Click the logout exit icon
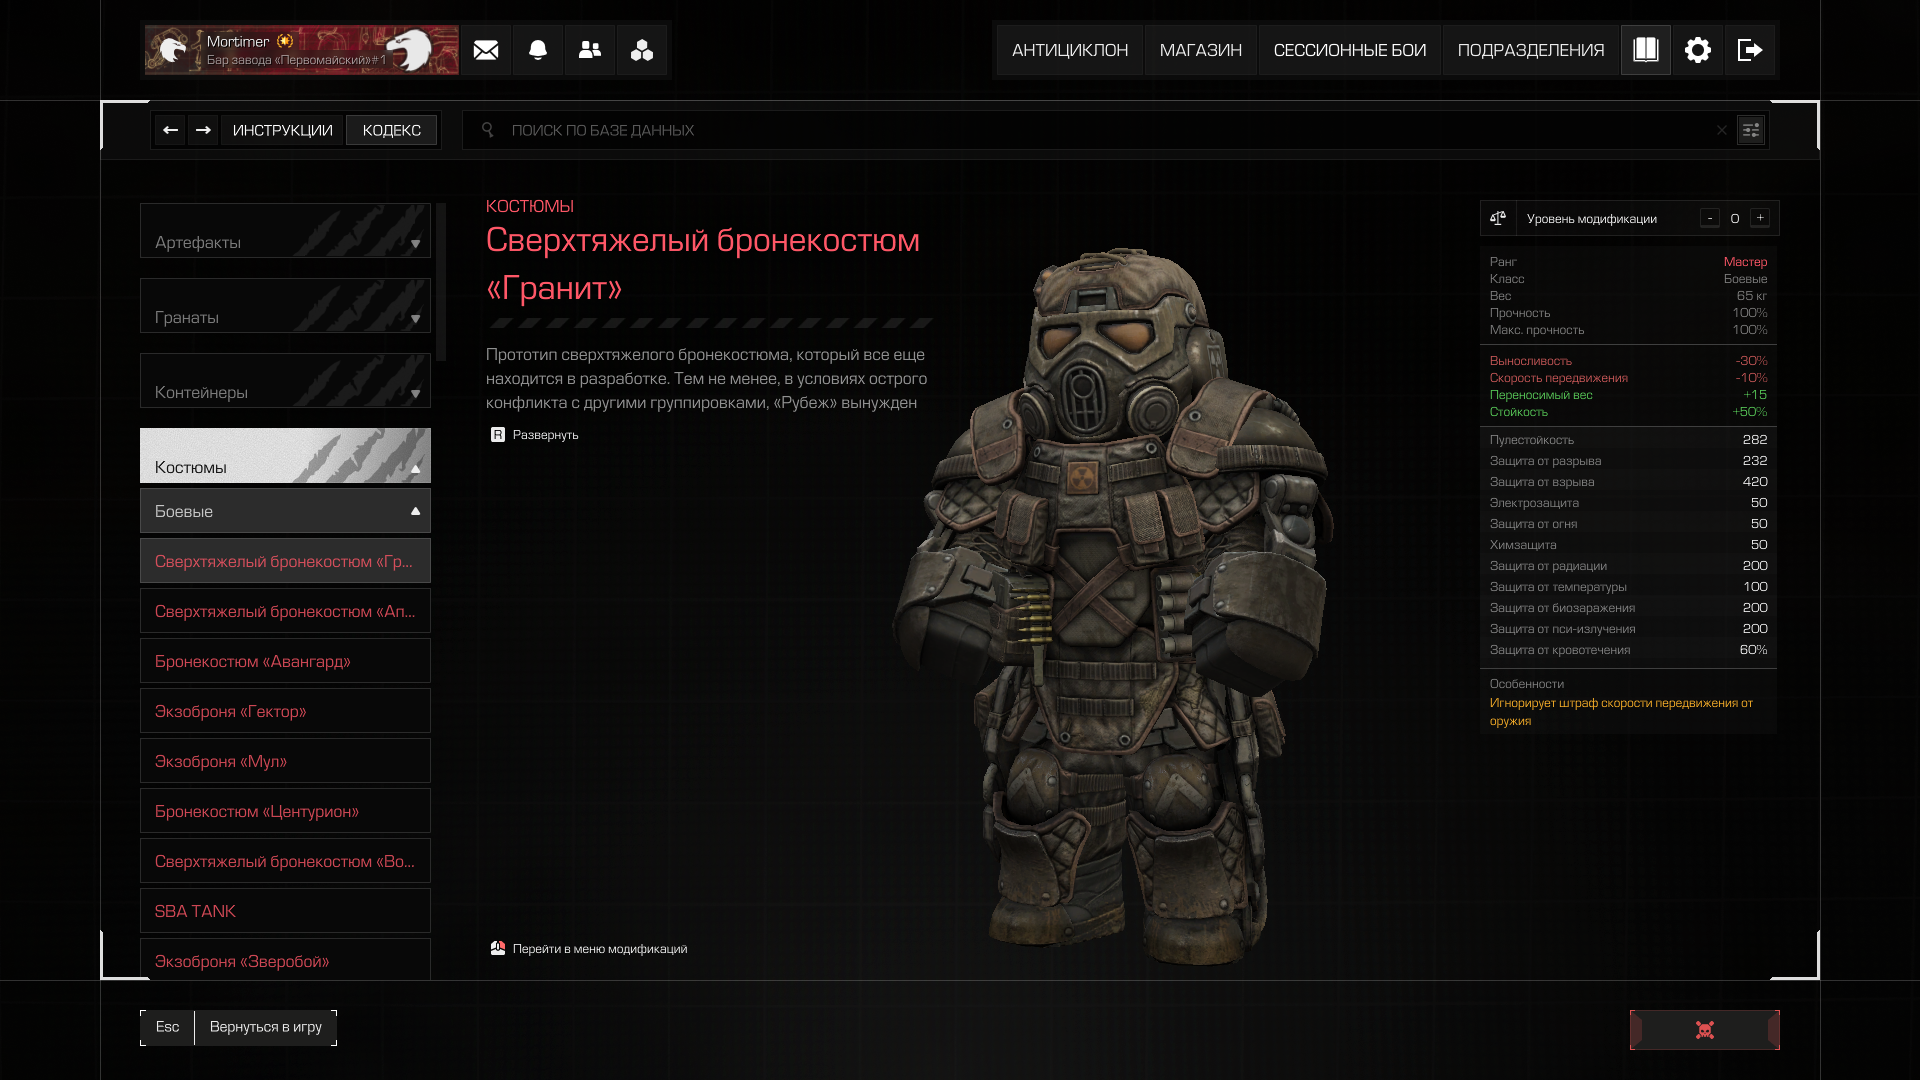 point(1750,50)
